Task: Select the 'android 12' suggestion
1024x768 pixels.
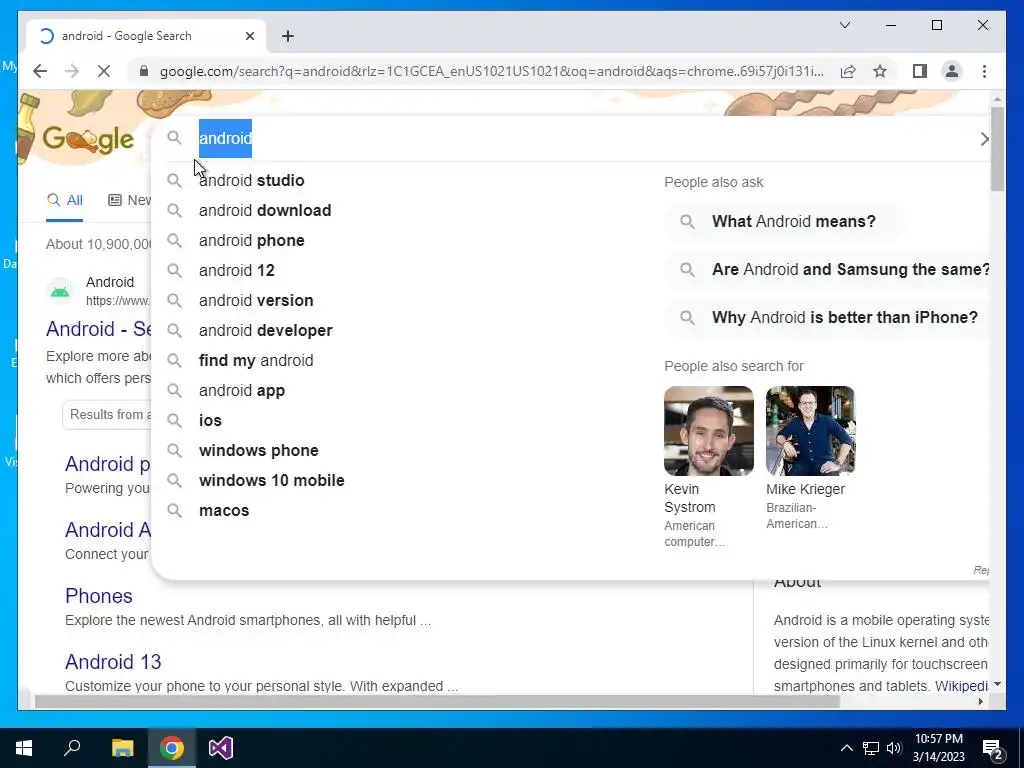Action: click(x=236, y=270)
